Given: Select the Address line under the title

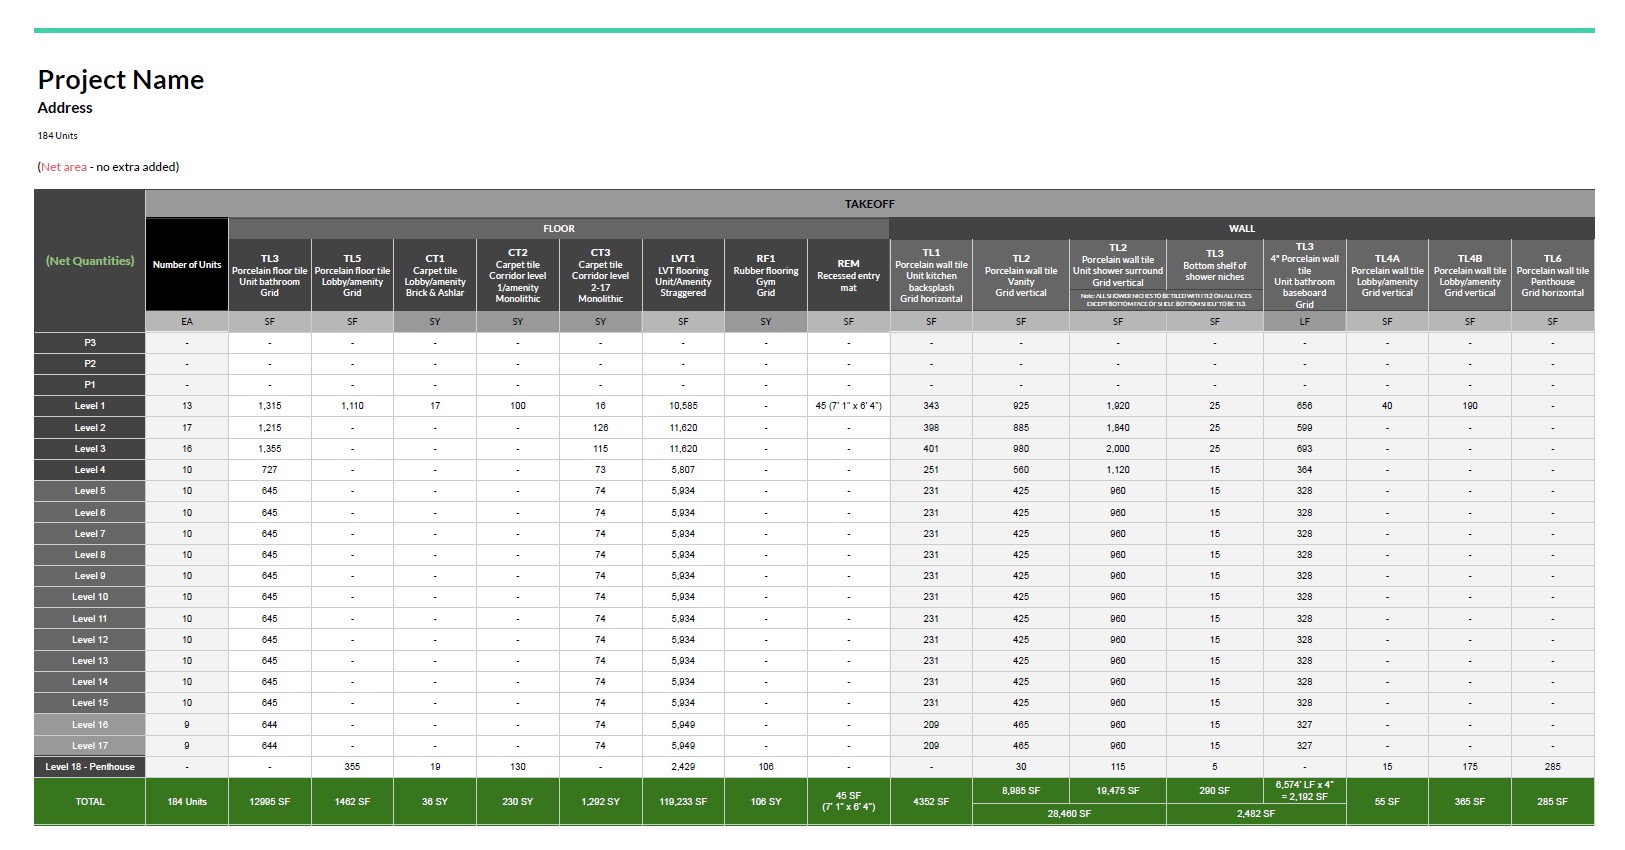Looking at the screenshot, I should [65, 108].
